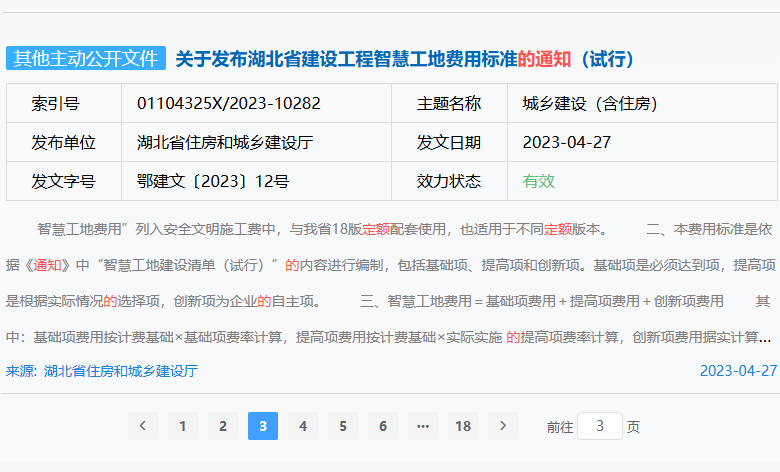Click the 2023-04-27 date at bottom right
This screenshot has height=472, width=780.
click(x=738, y=371)
